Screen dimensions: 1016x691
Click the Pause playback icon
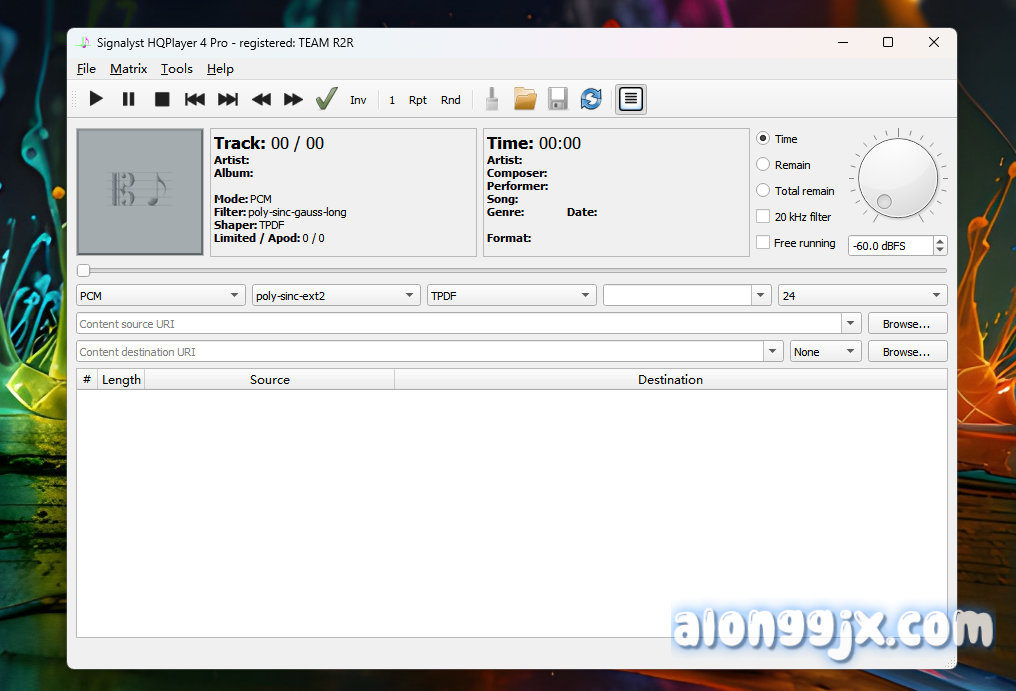tap(129, 99)
